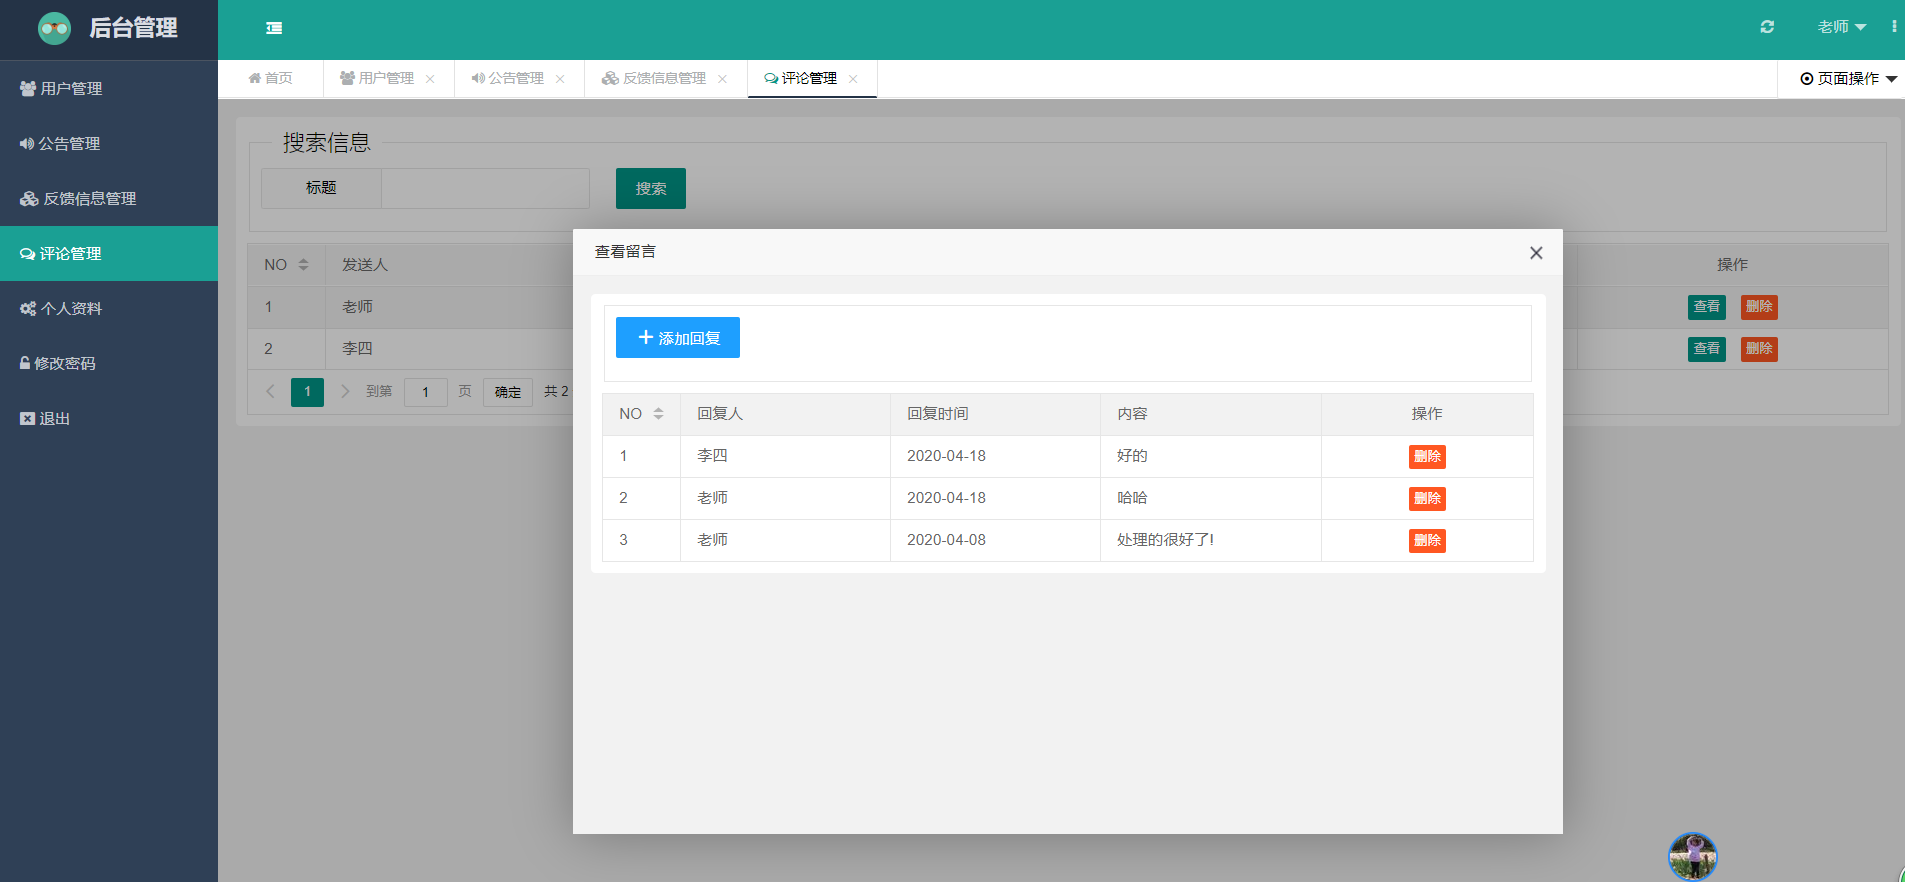
Task: Click the 发送人 column header
Action: point(365,265)
